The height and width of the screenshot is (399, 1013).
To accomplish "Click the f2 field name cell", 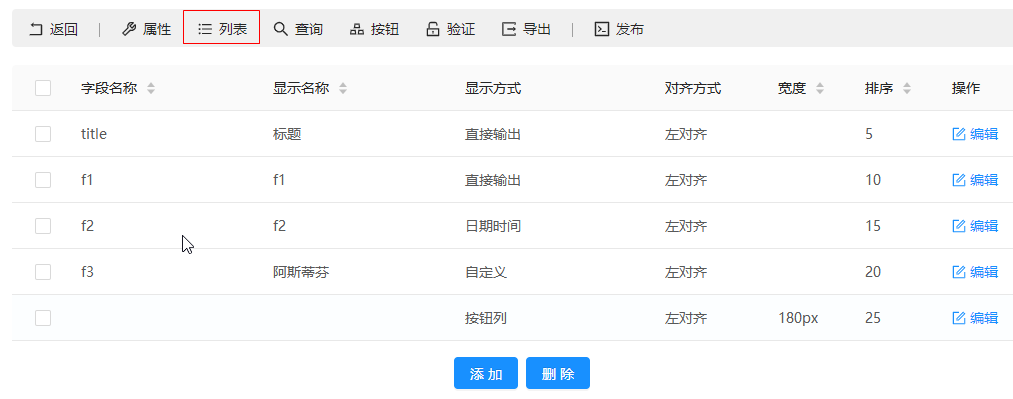I will pyautogui.click(x=87, y=226).
